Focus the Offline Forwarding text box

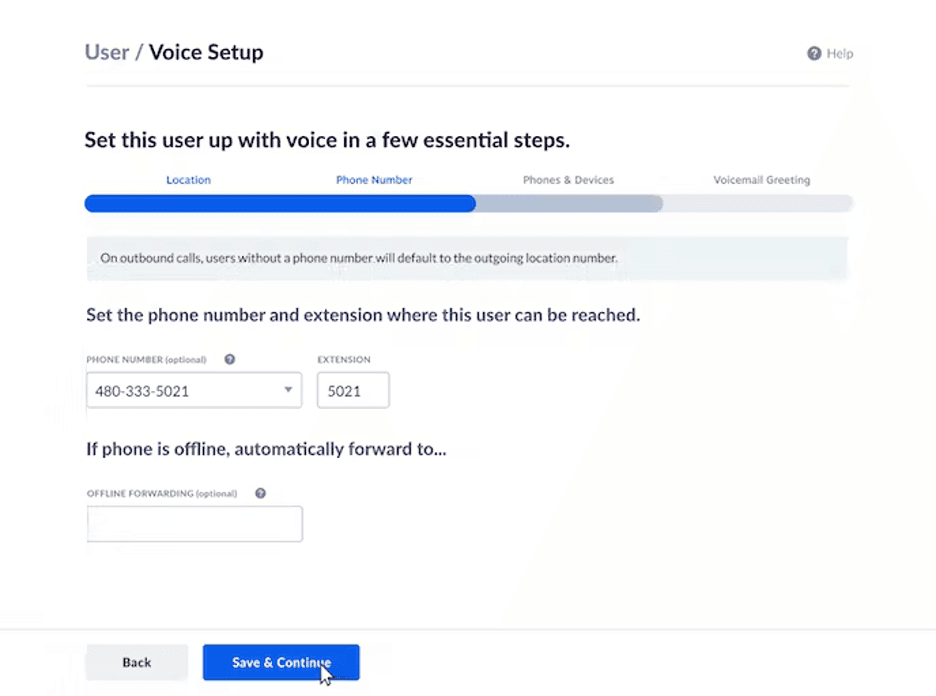point(195,524)
